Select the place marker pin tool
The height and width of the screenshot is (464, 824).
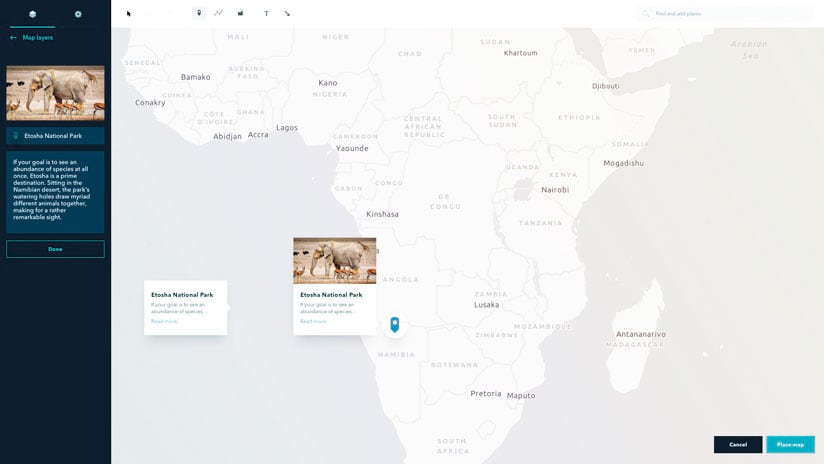pyautogui.click(x=199, y=13)
